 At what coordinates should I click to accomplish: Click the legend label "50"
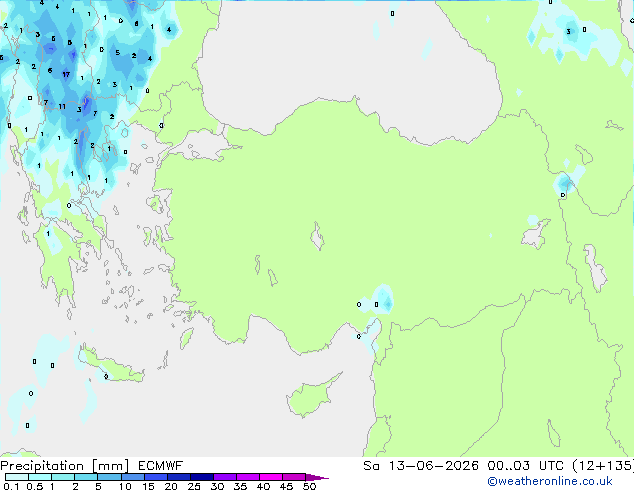[x=309, y=486]
